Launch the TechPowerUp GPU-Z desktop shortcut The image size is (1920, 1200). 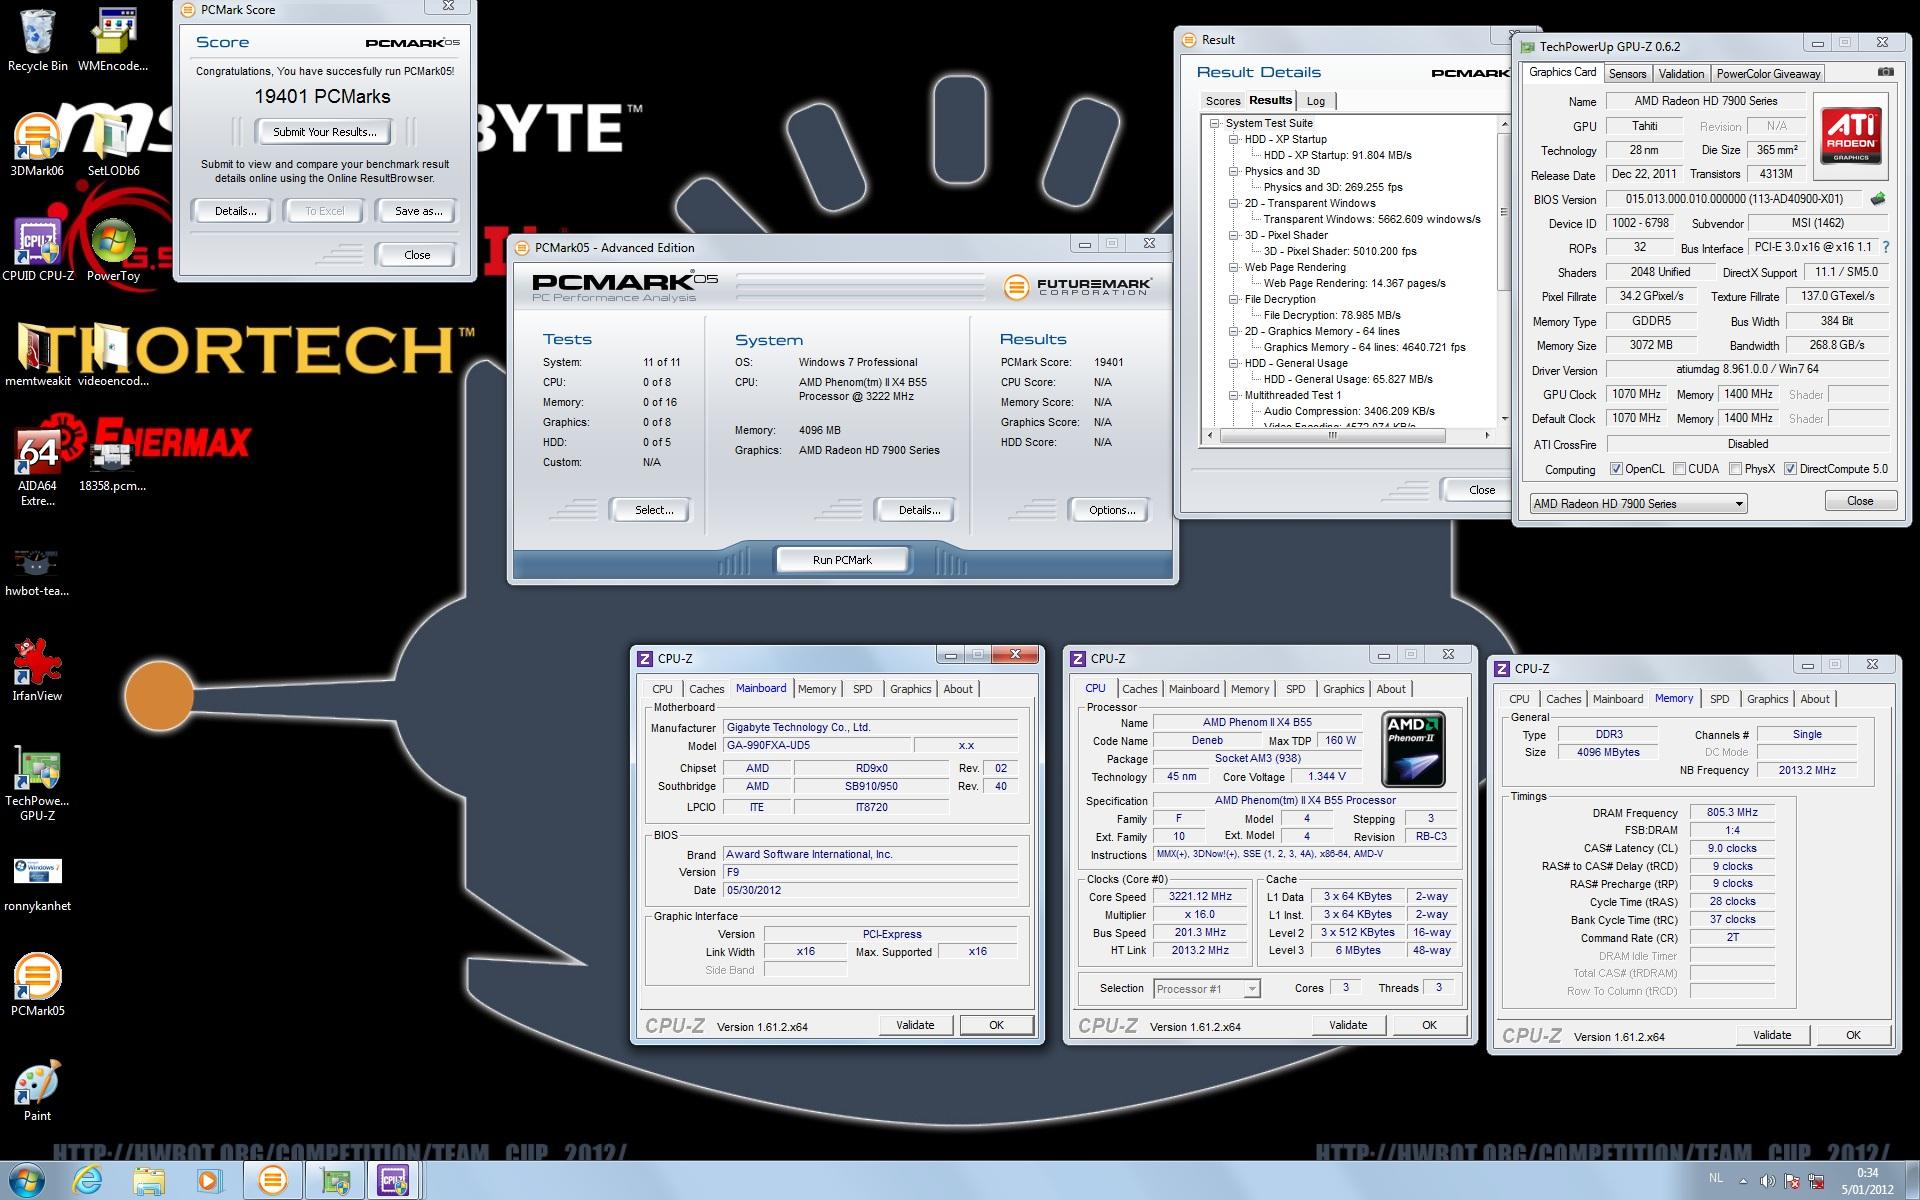click(37, 785)
